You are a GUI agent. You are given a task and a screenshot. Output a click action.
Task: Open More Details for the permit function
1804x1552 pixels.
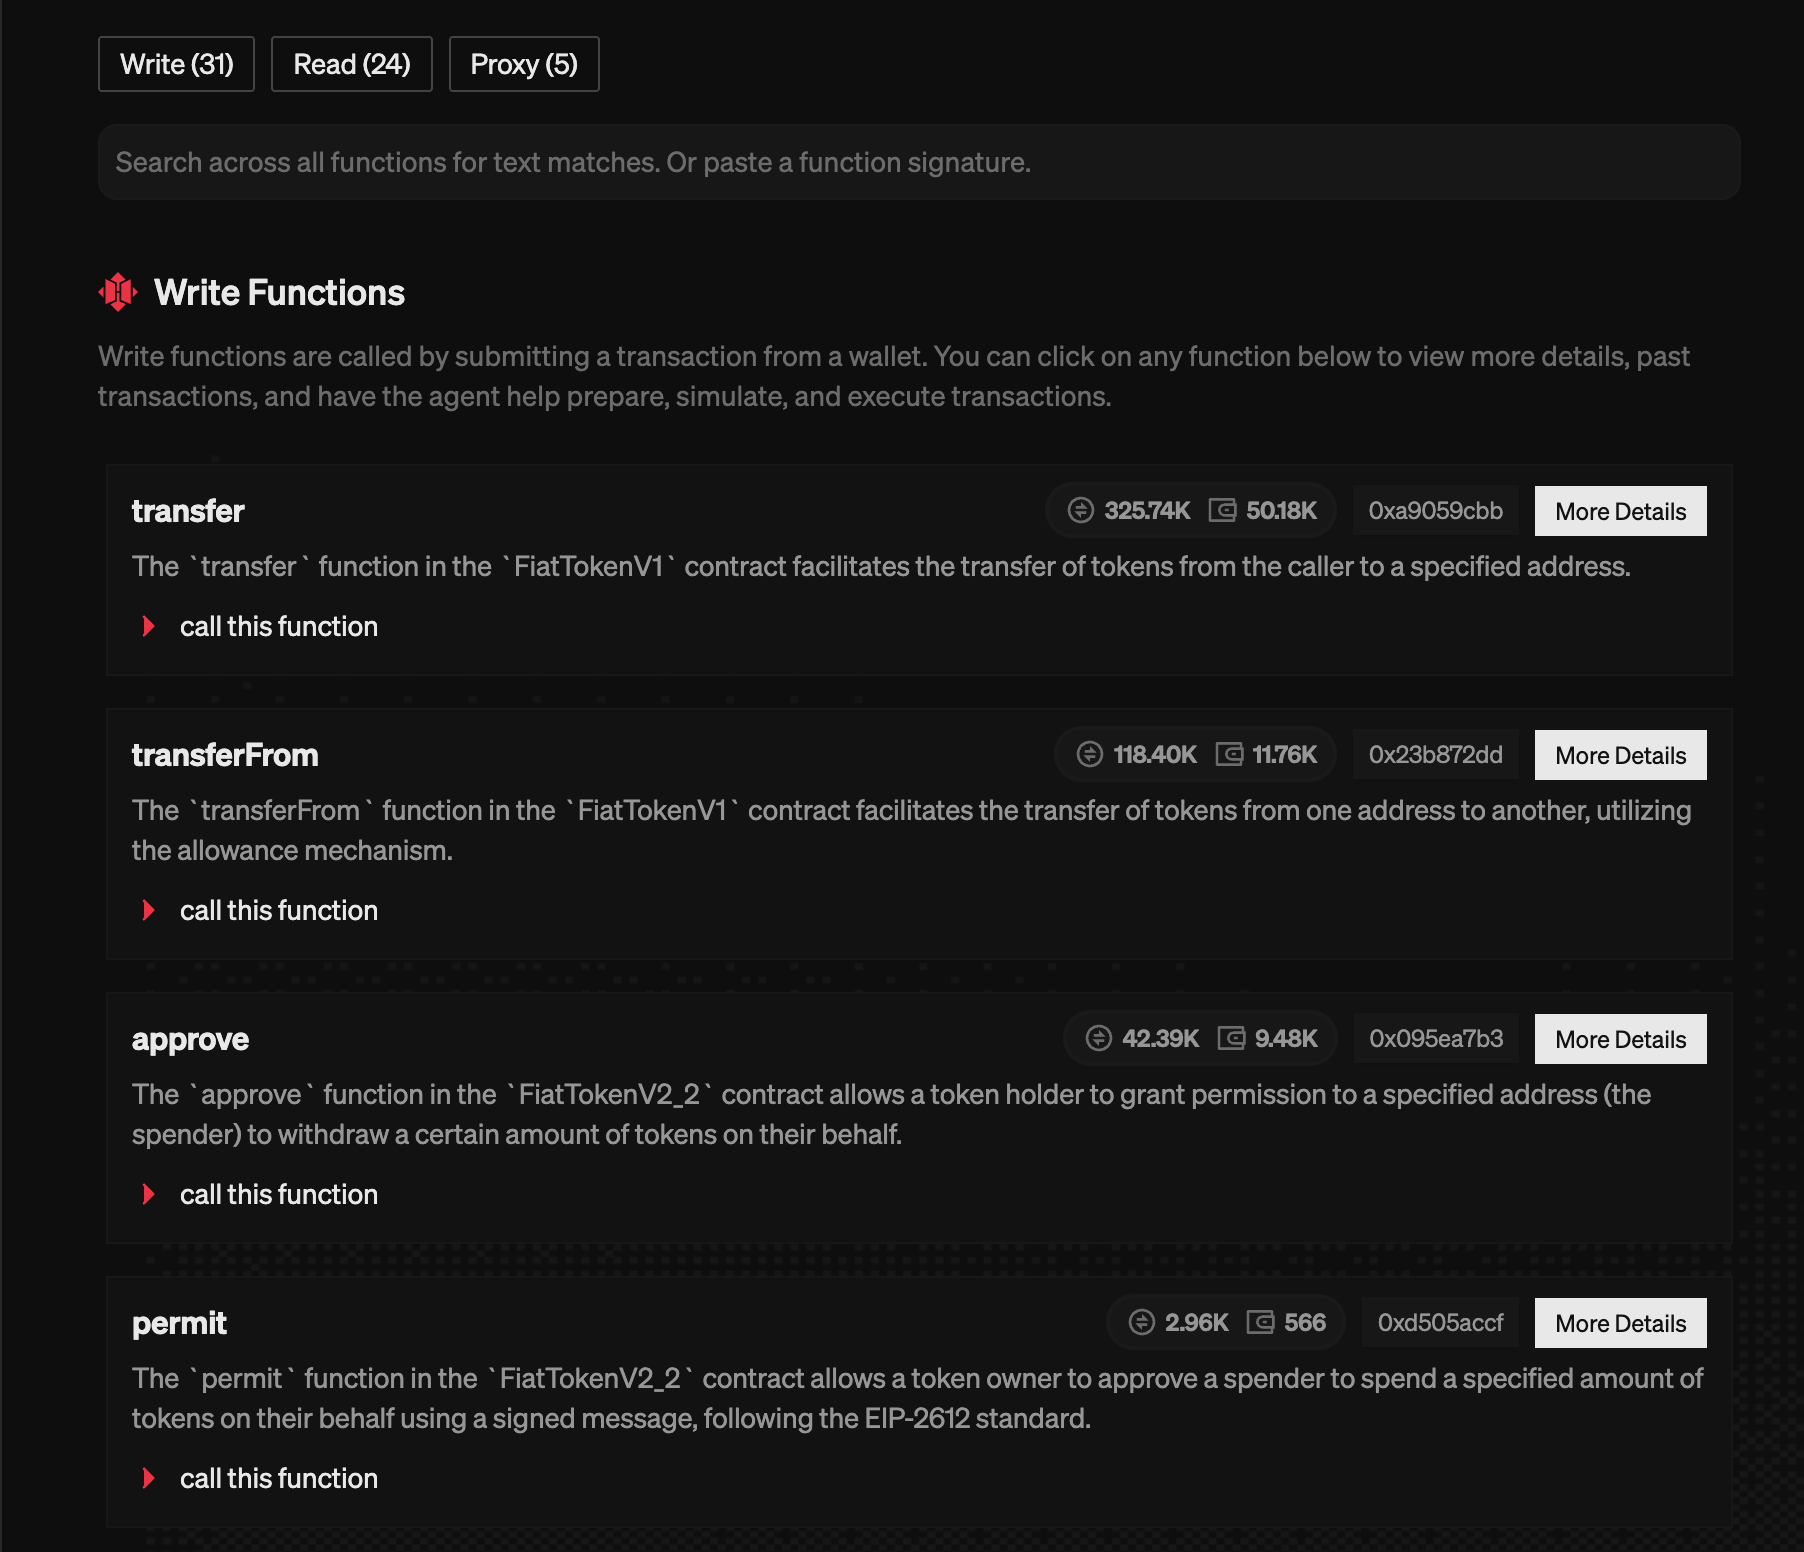click(x=1620, y=1322)
